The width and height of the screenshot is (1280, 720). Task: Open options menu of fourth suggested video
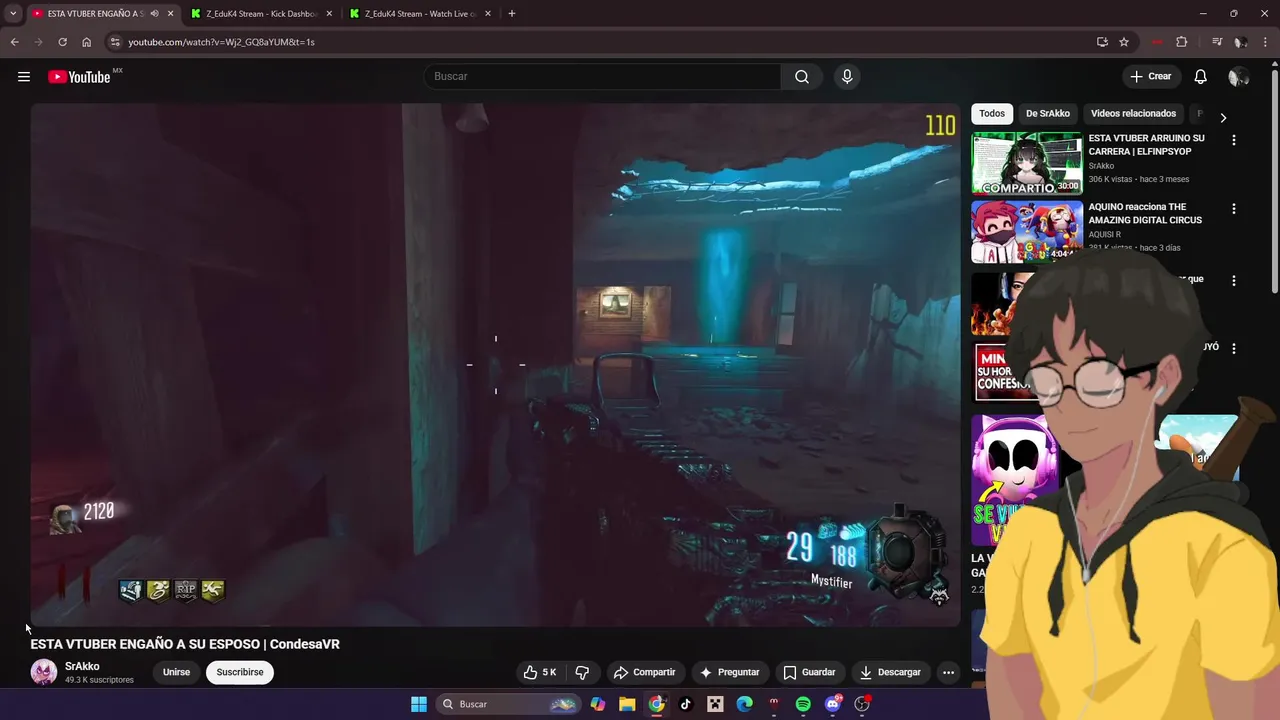point(1233,349)
